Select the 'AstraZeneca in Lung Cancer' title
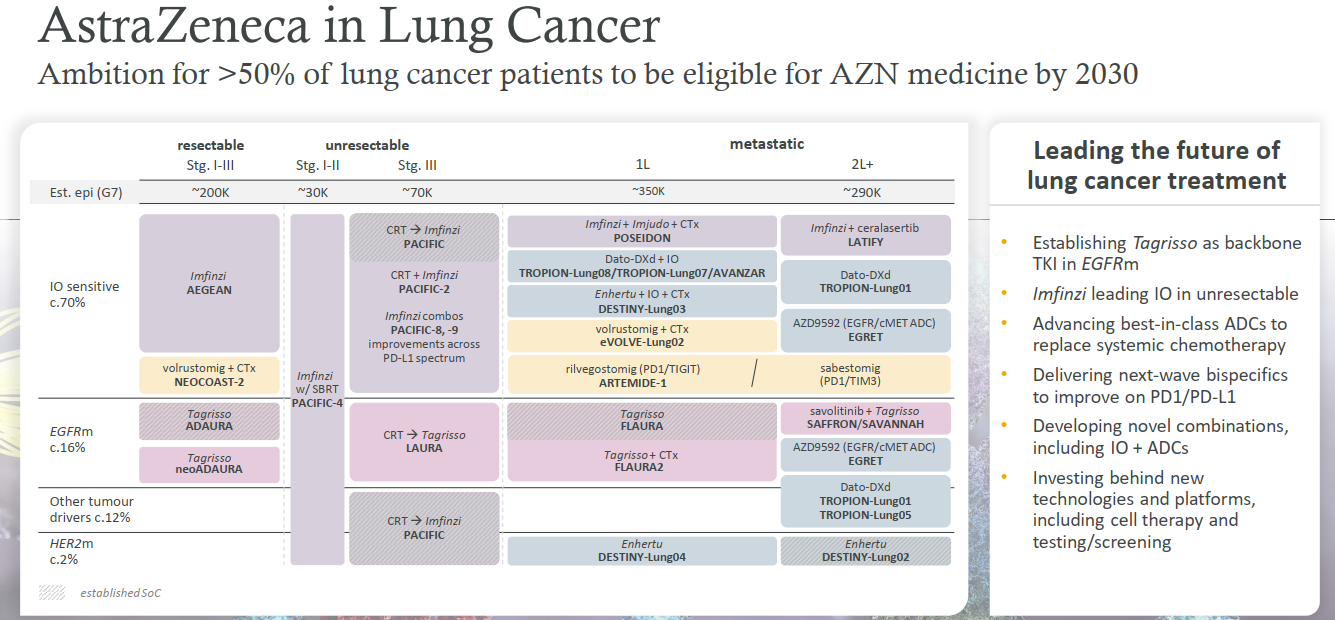 [x=349, y=27]
